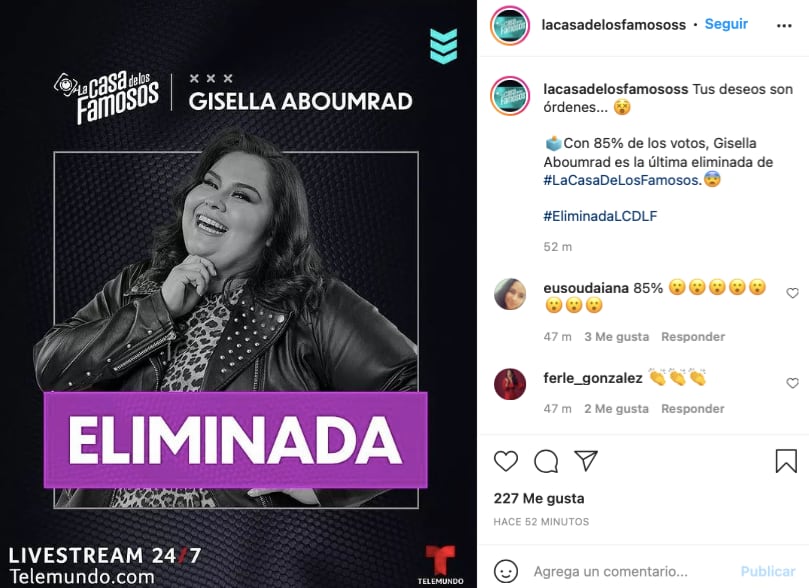View the 227 Me gusta likes list
The width and height of the screenshot is (809, 588).
coord(539,498)
